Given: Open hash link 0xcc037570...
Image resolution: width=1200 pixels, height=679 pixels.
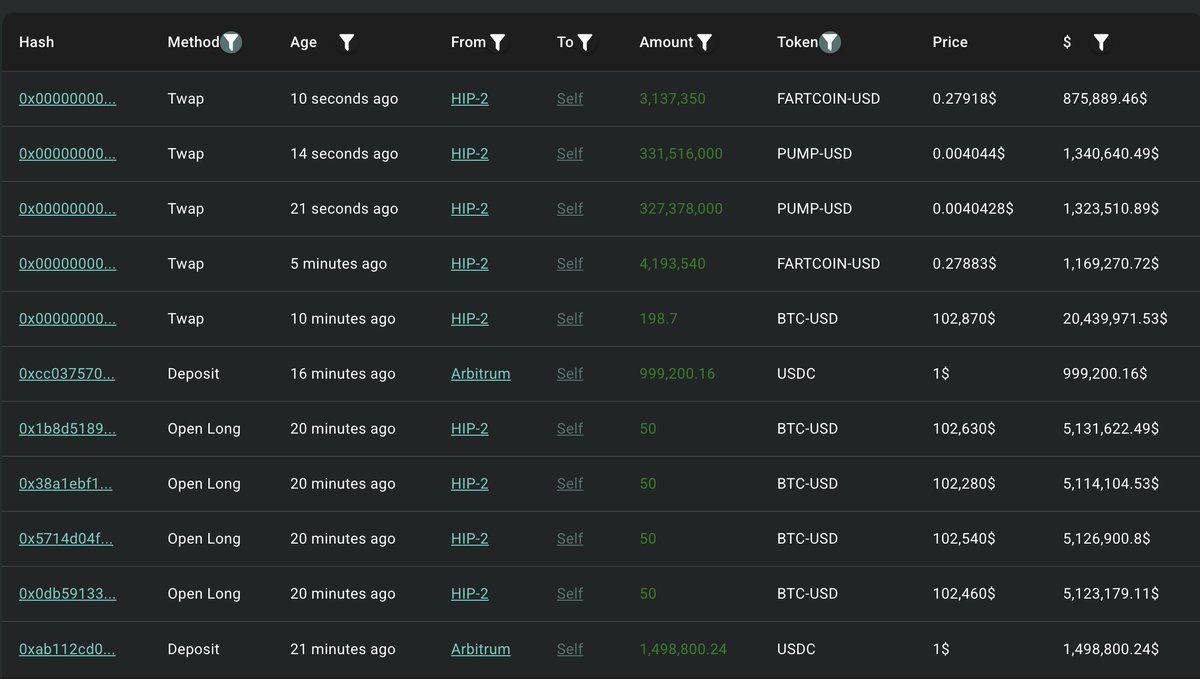Looking at the screenshot, I should pos(67,374).
